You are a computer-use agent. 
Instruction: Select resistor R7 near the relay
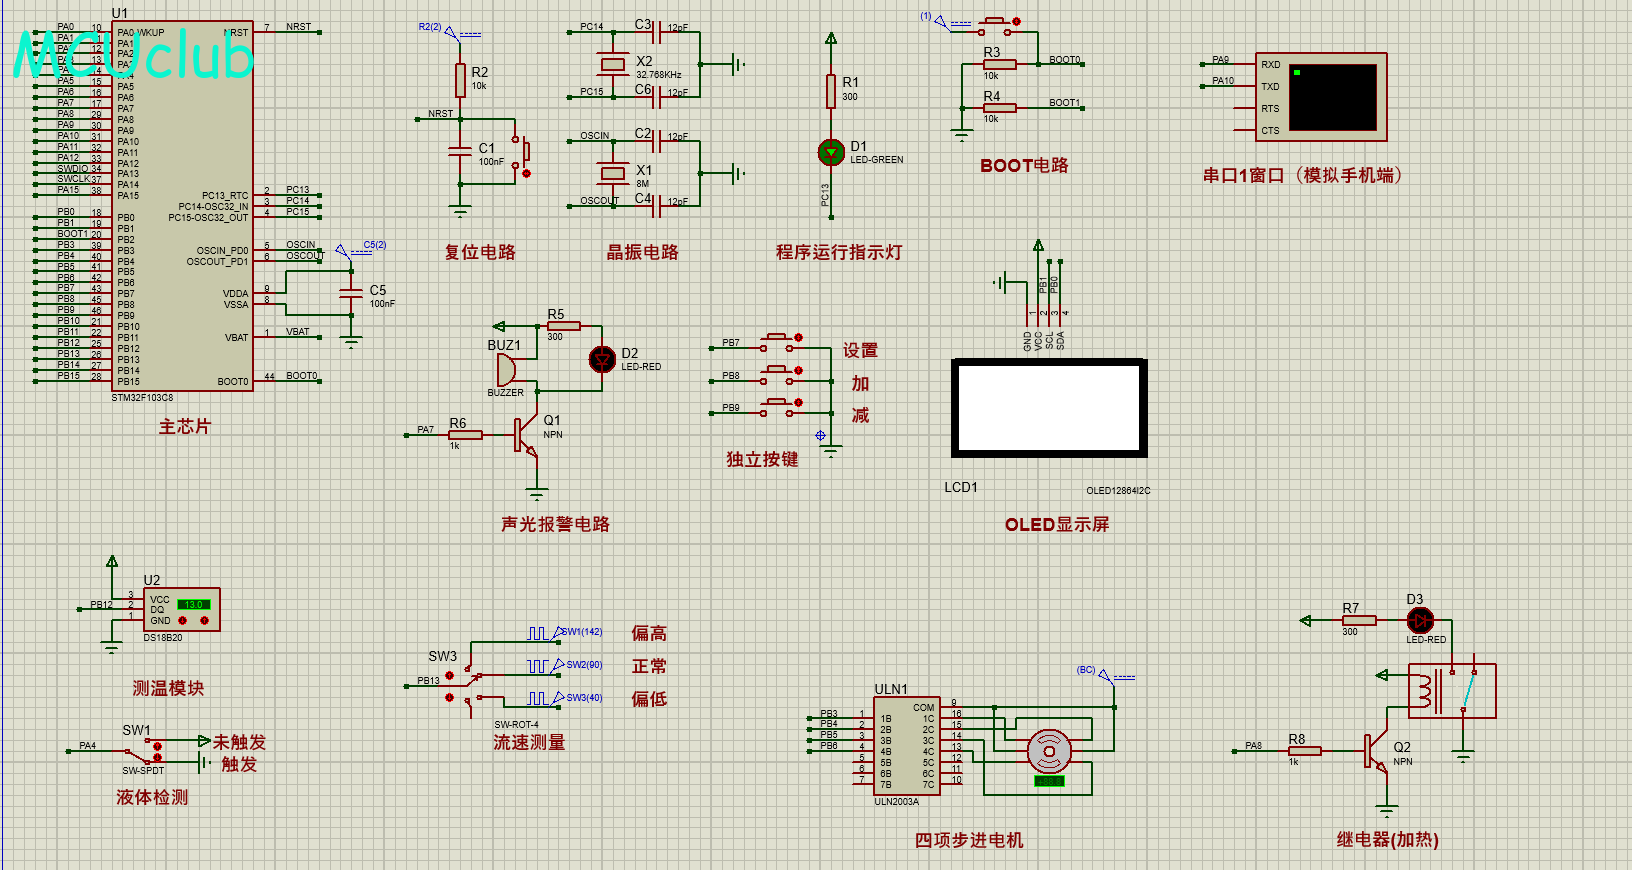pos(1359,621)
